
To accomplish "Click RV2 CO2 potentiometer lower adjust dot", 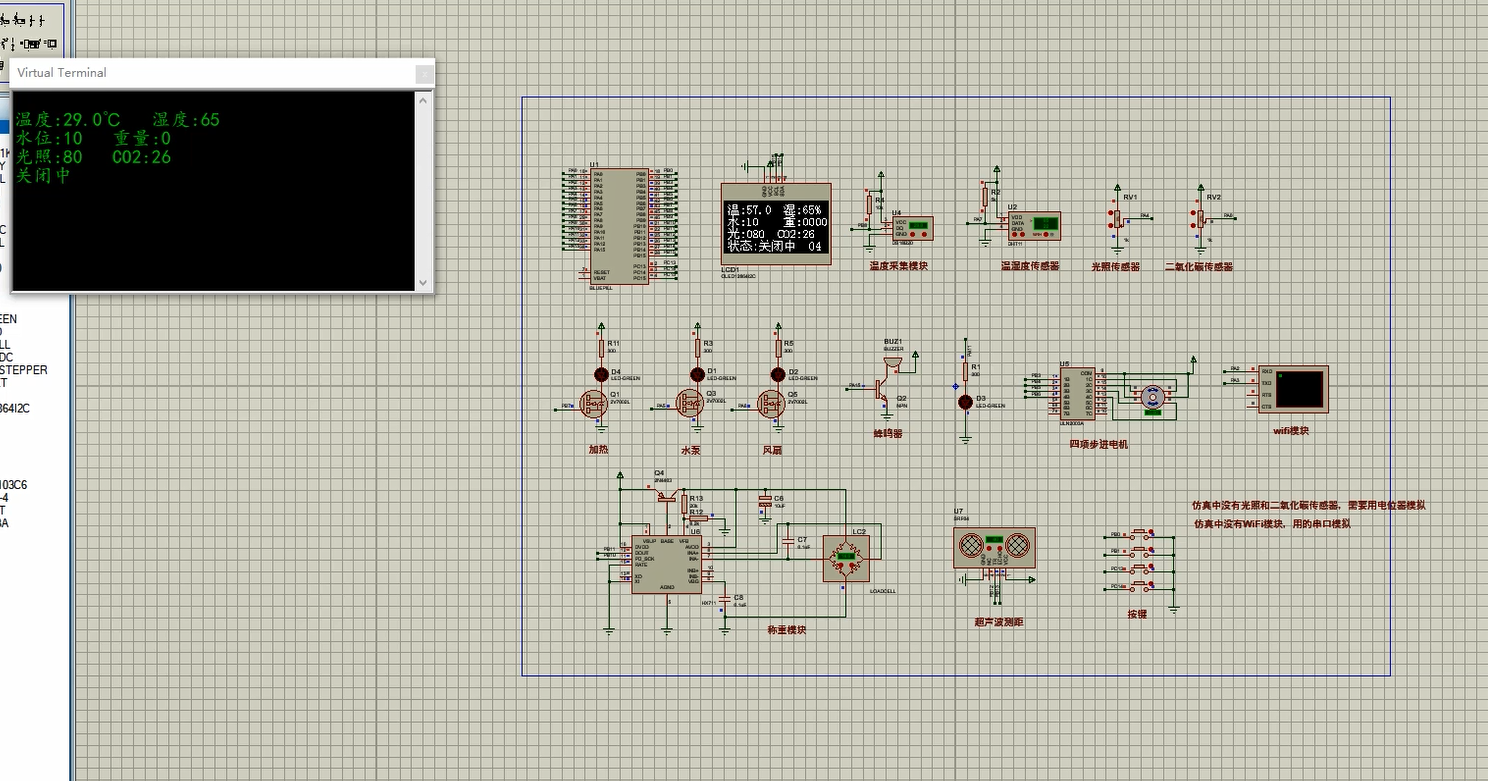I will 1192,227.
